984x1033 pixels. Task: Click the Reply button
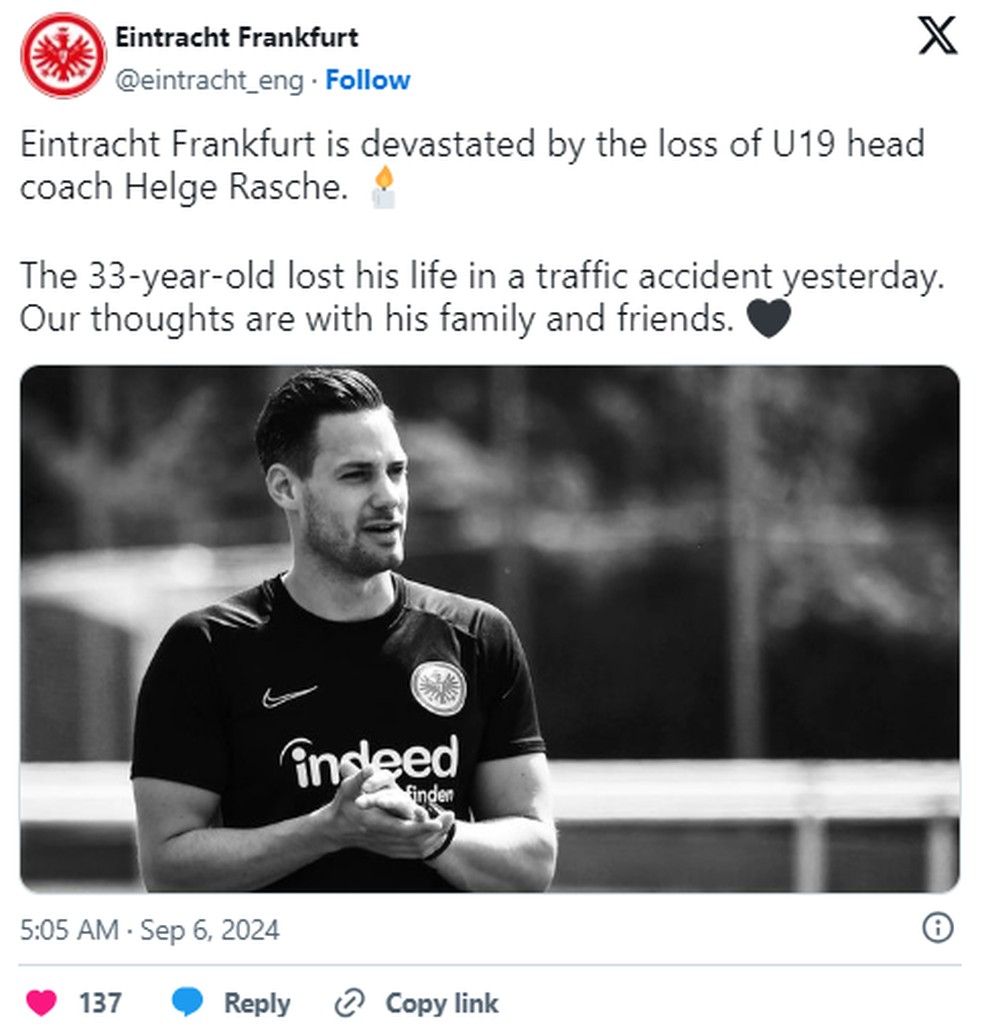point(257,1001)
